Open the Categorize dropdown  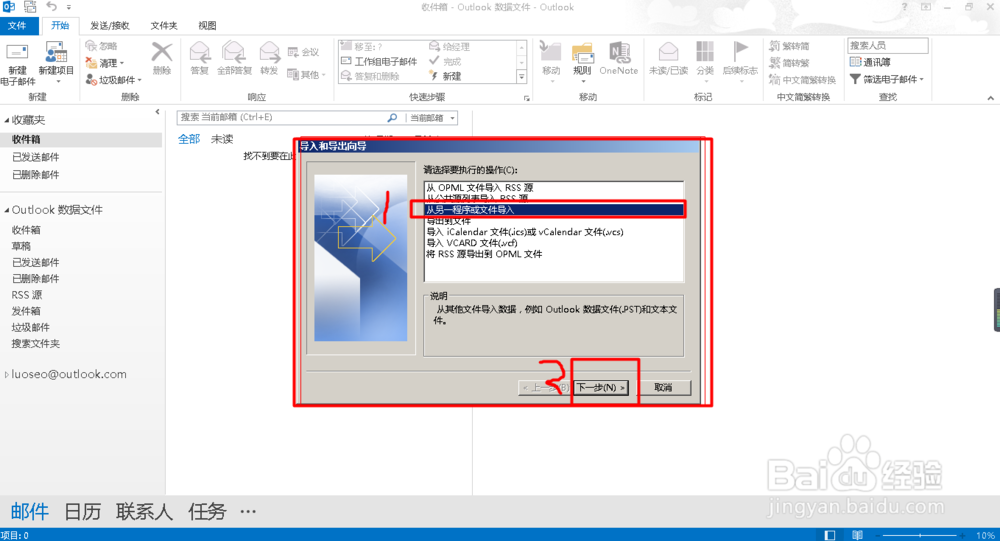click(705, 63)
